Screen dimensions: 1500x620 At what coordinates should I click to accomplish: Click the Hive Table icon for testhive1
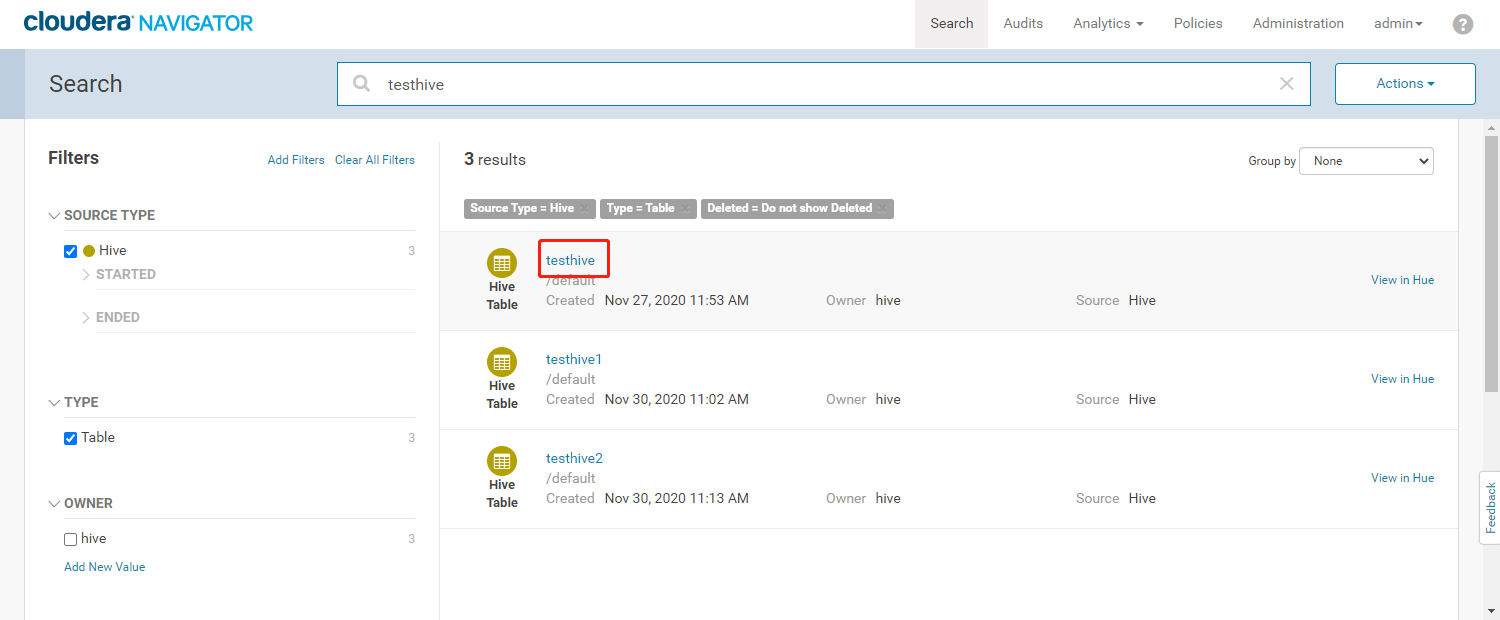[x=502, y=362]
